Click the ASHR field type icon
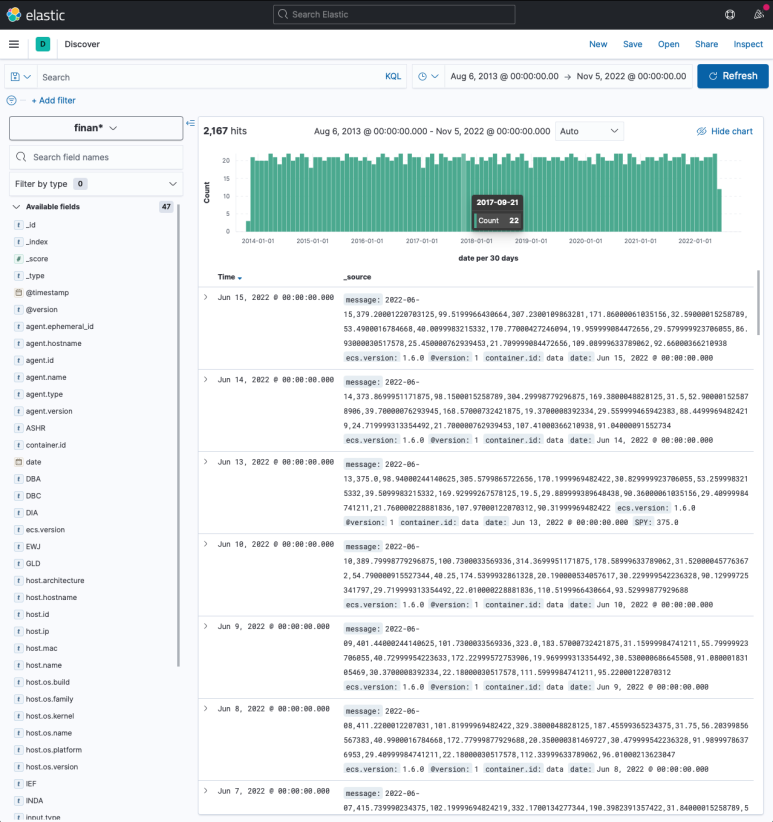This screenshot has width=773, height=822. pos(19,428)
